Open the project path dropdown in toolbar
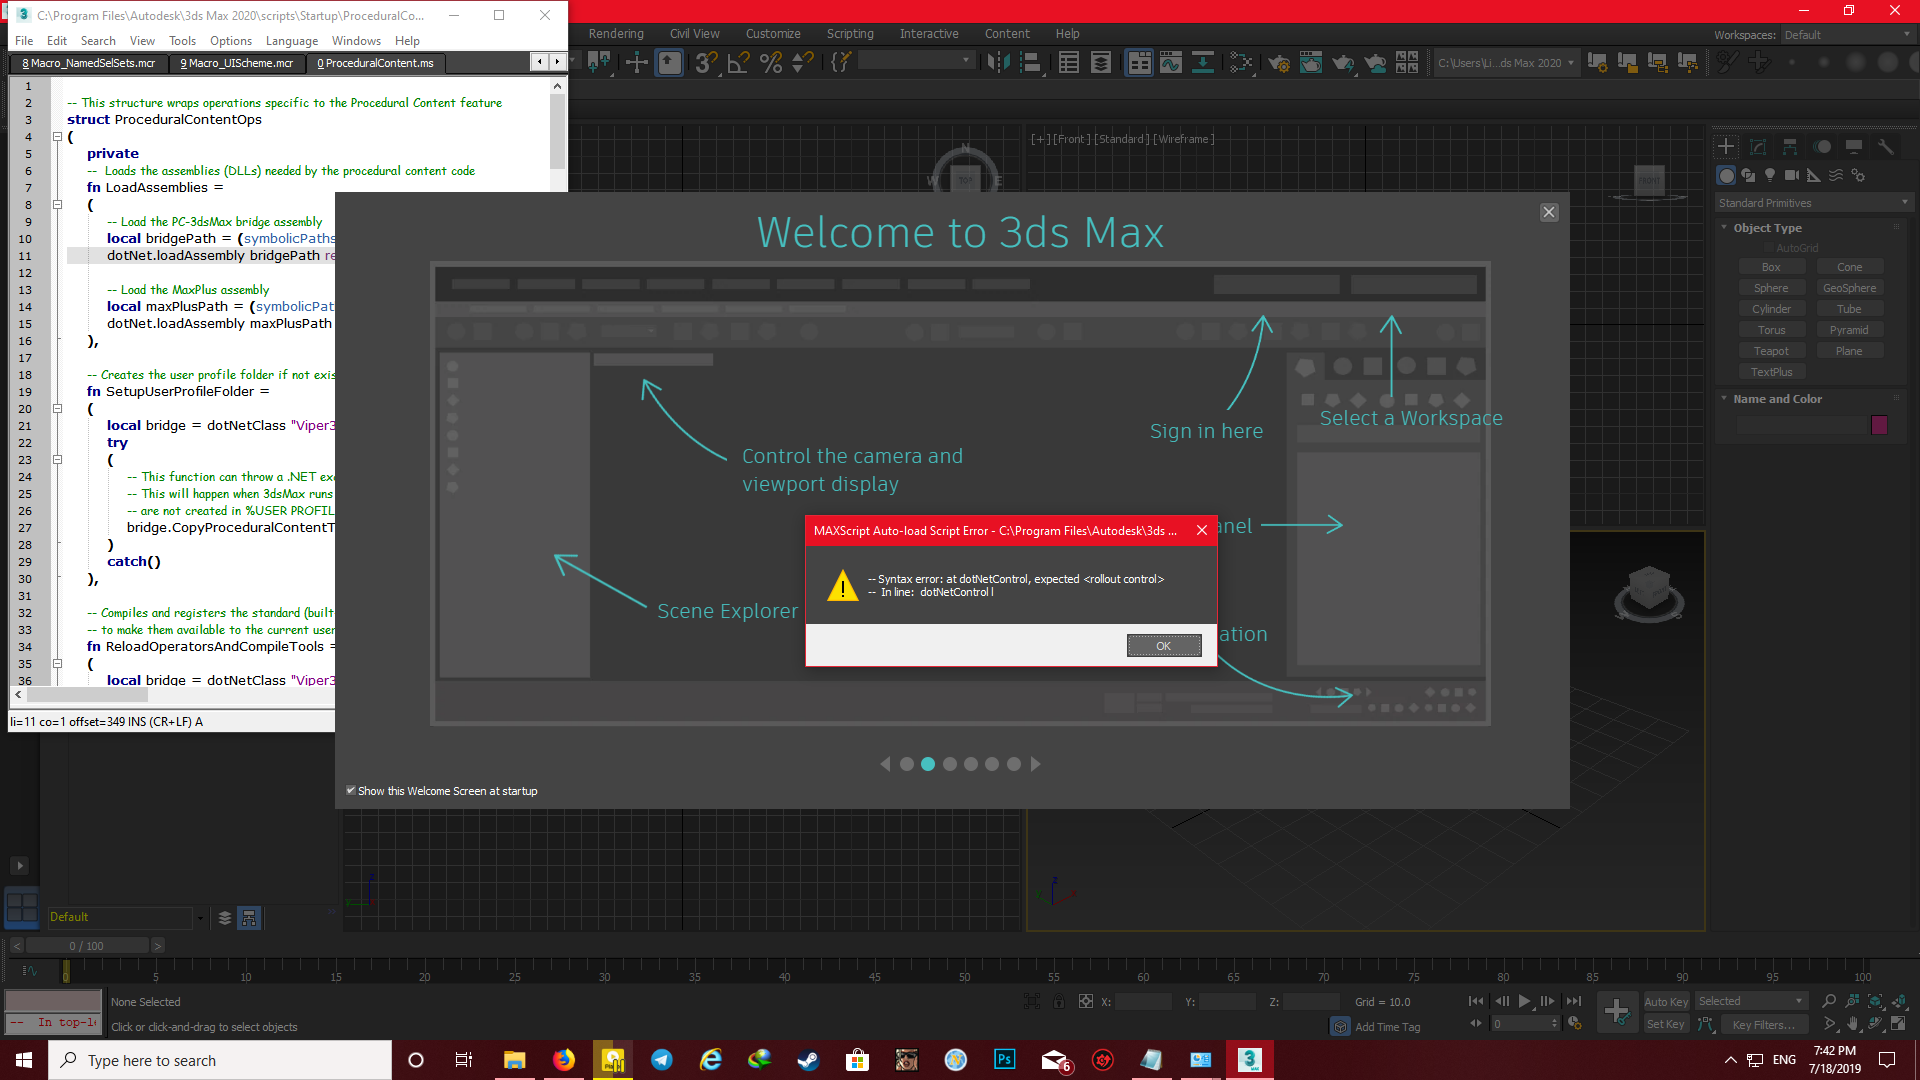Image resolution: width=1920 pixels, height=1080 pixels. [1506, 63]
